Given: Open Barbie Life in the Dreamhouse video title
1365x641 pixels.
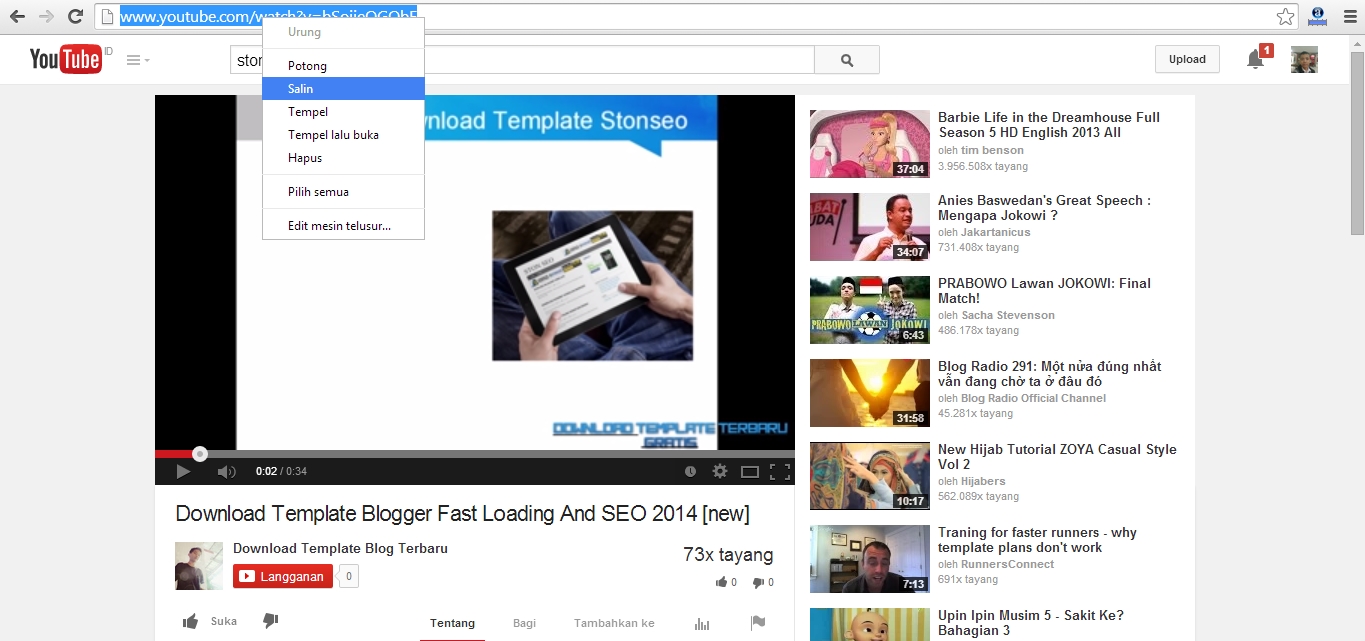Looking at the screenshot, I should click(x=1049, y=125).
